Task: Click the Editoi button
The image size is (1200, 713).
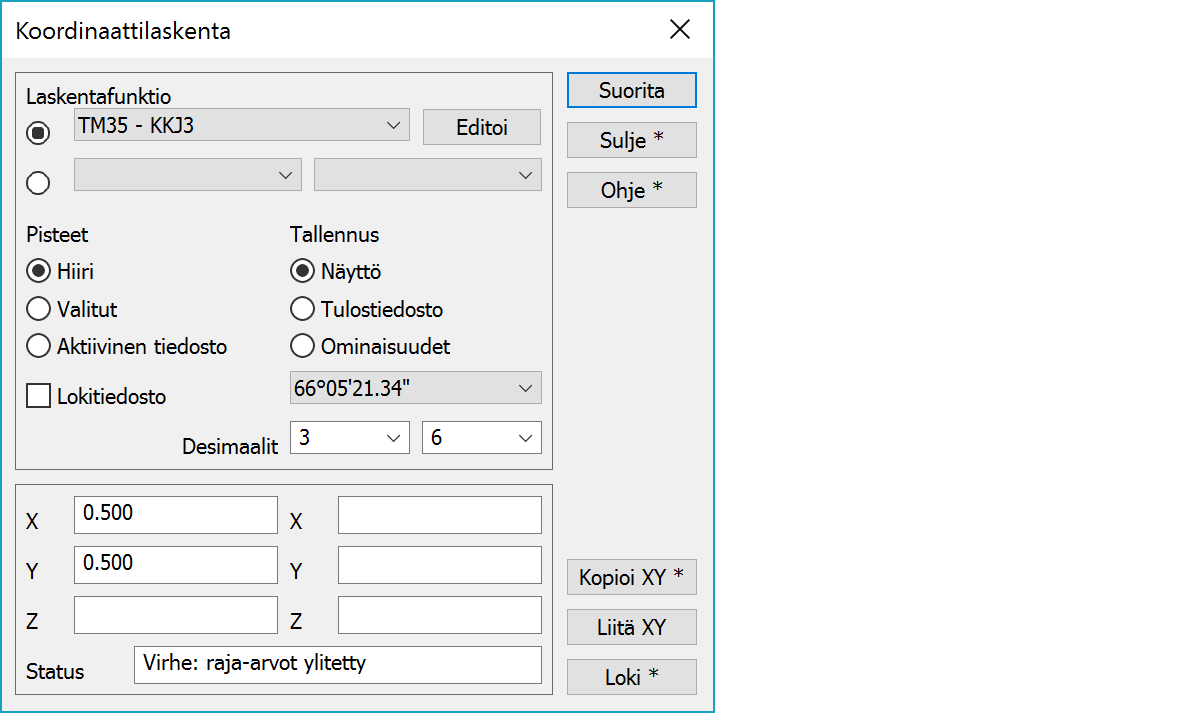Action: 481,128
